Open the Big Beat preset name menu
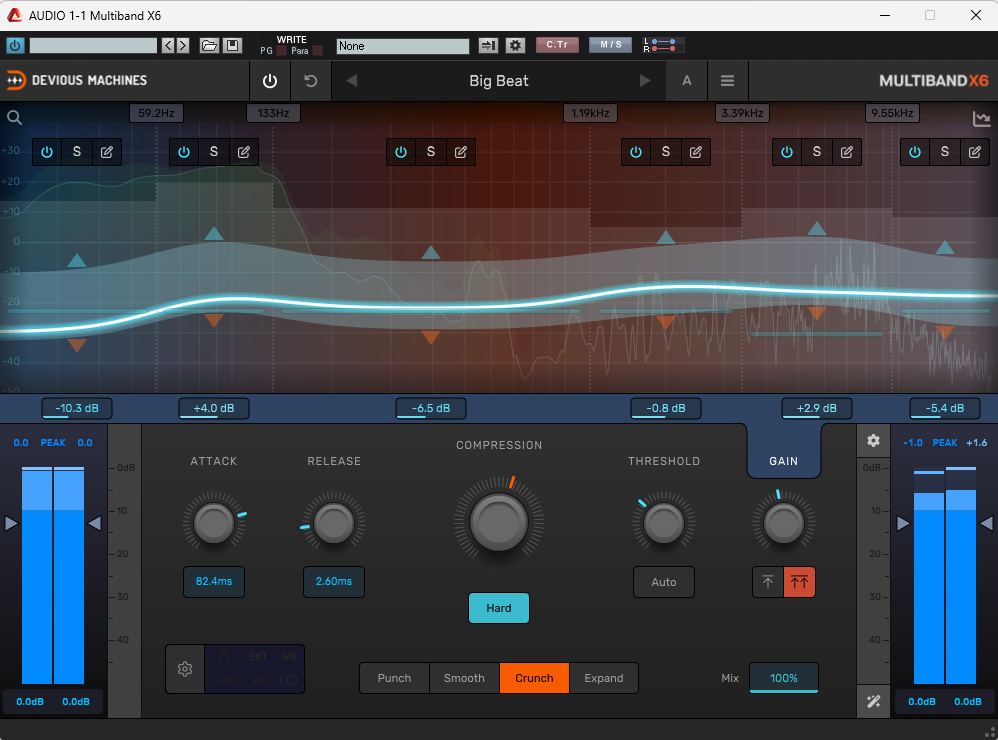Image resolution: width=998 pixels, height=740 pixels. point(498,81)
